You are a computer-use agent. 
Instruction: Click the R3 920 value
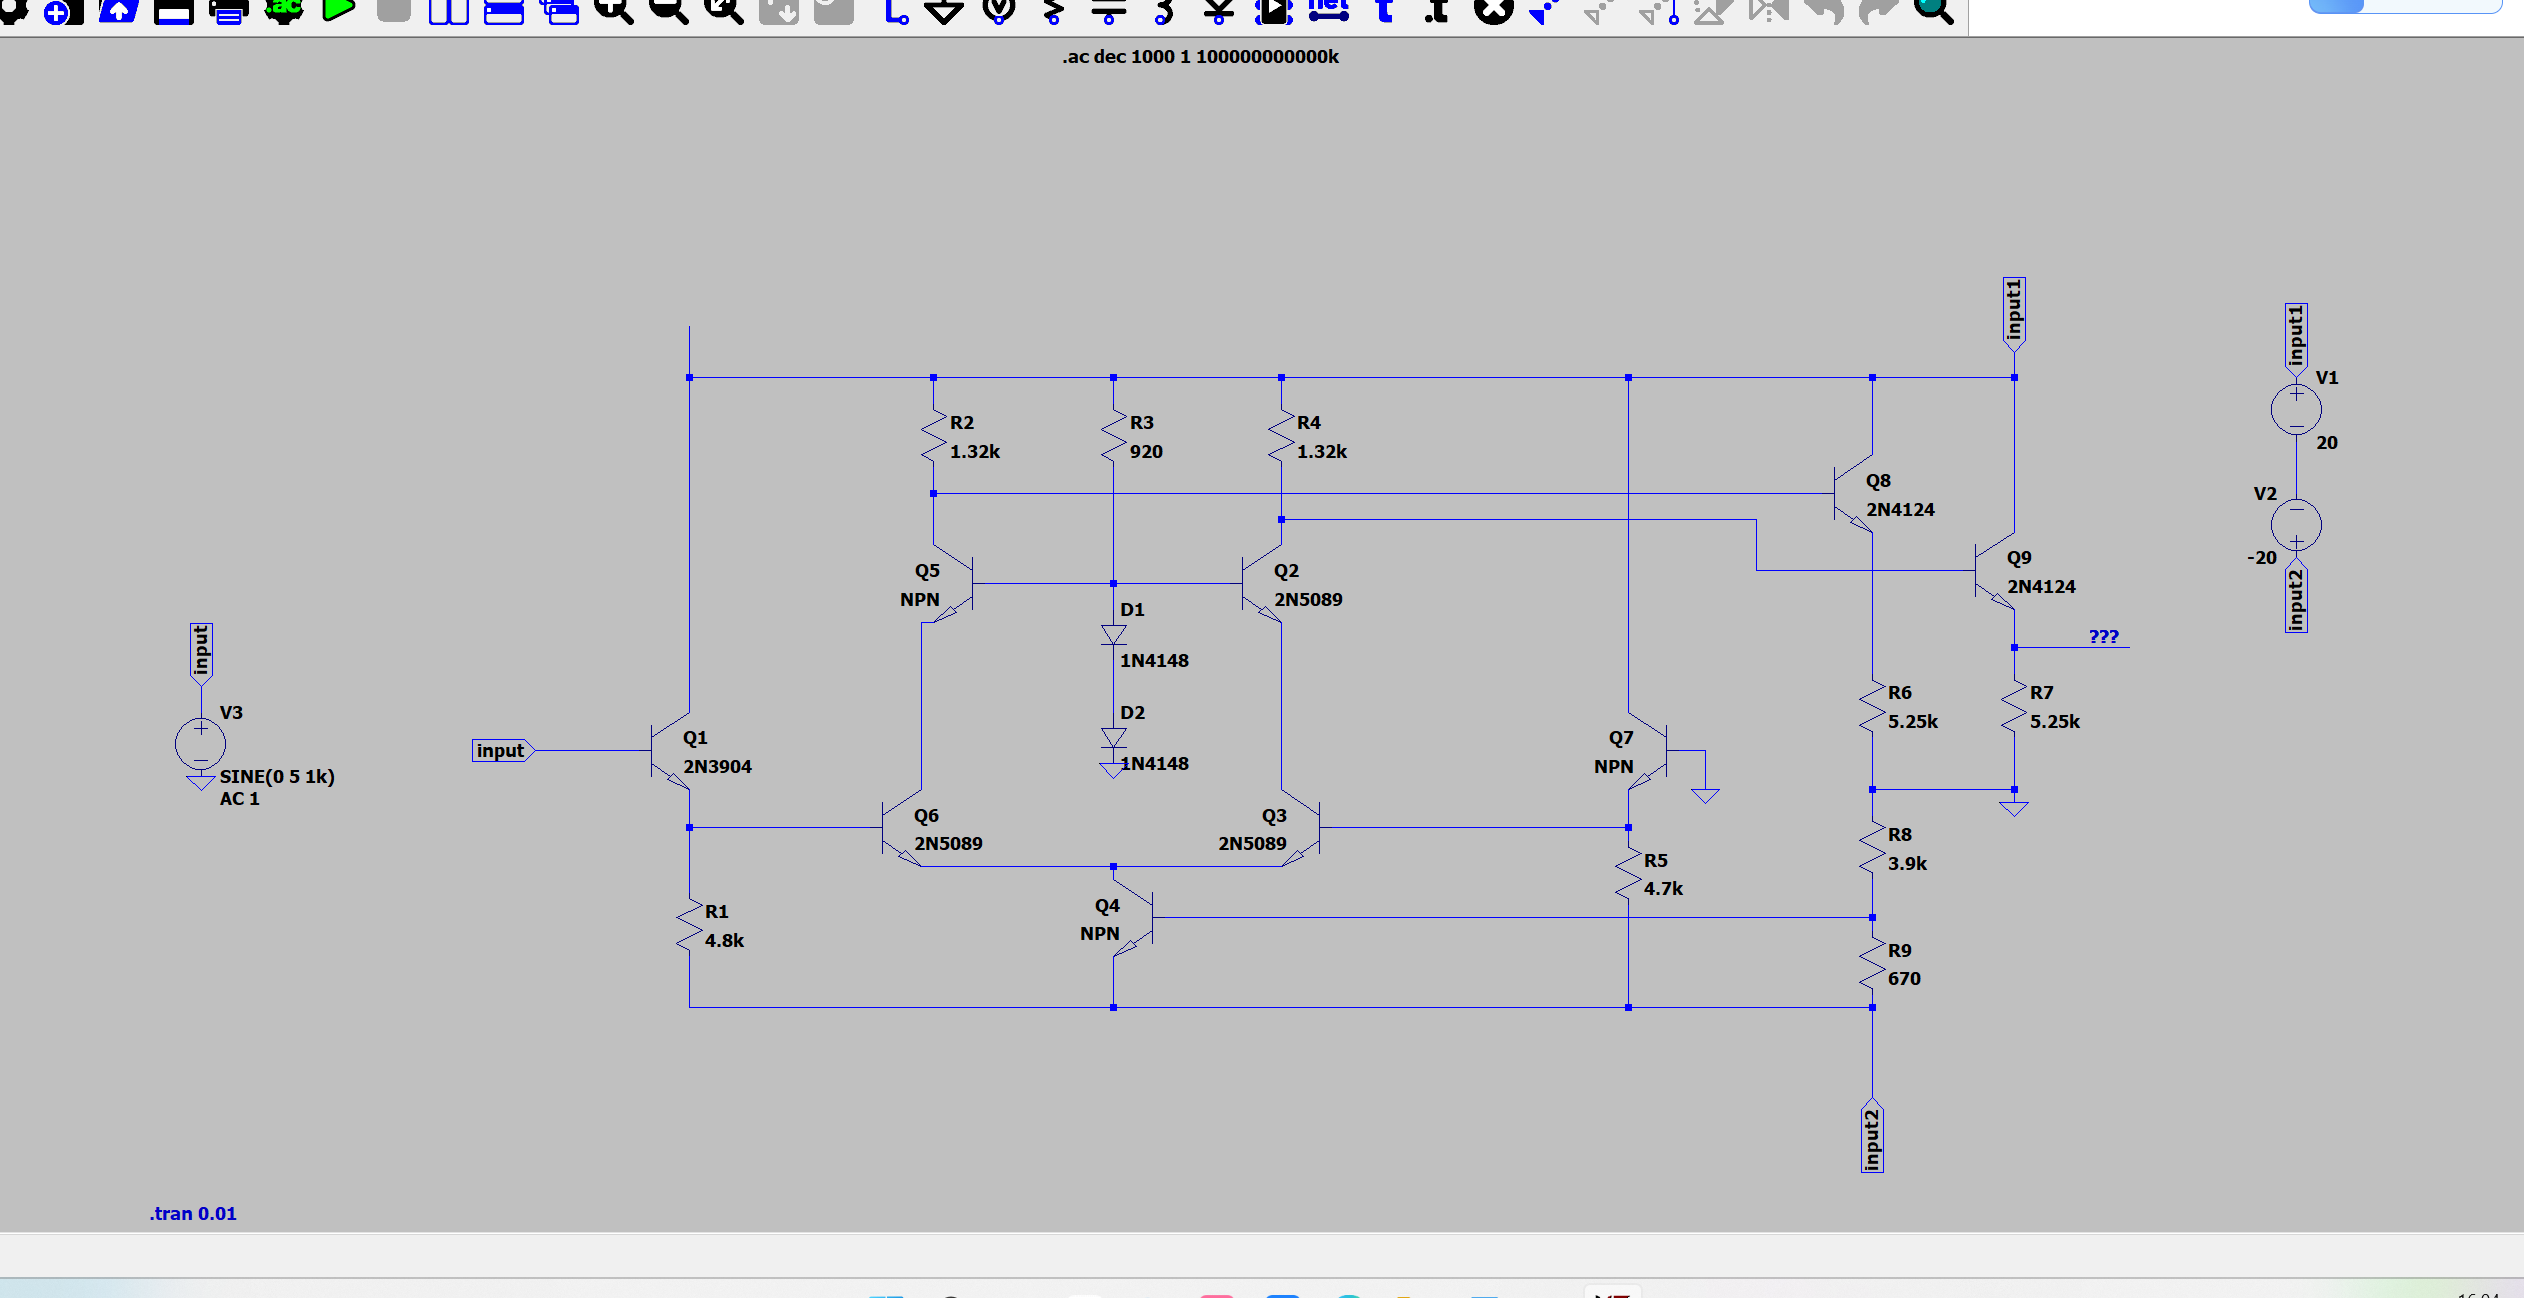point(1146,451)
